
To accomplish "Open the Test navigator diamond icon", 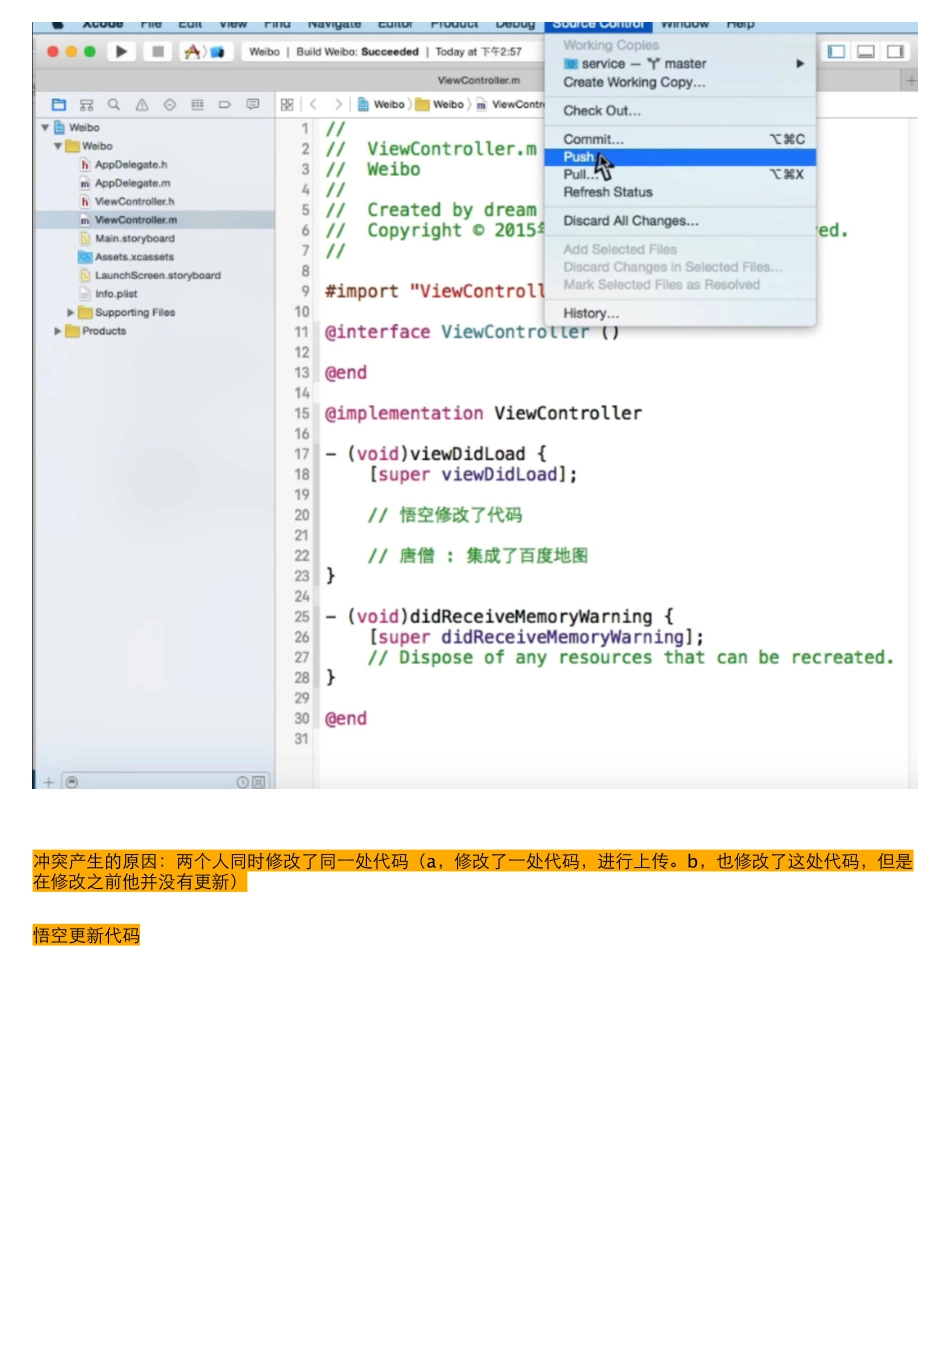I will click(x=169, y=104).
